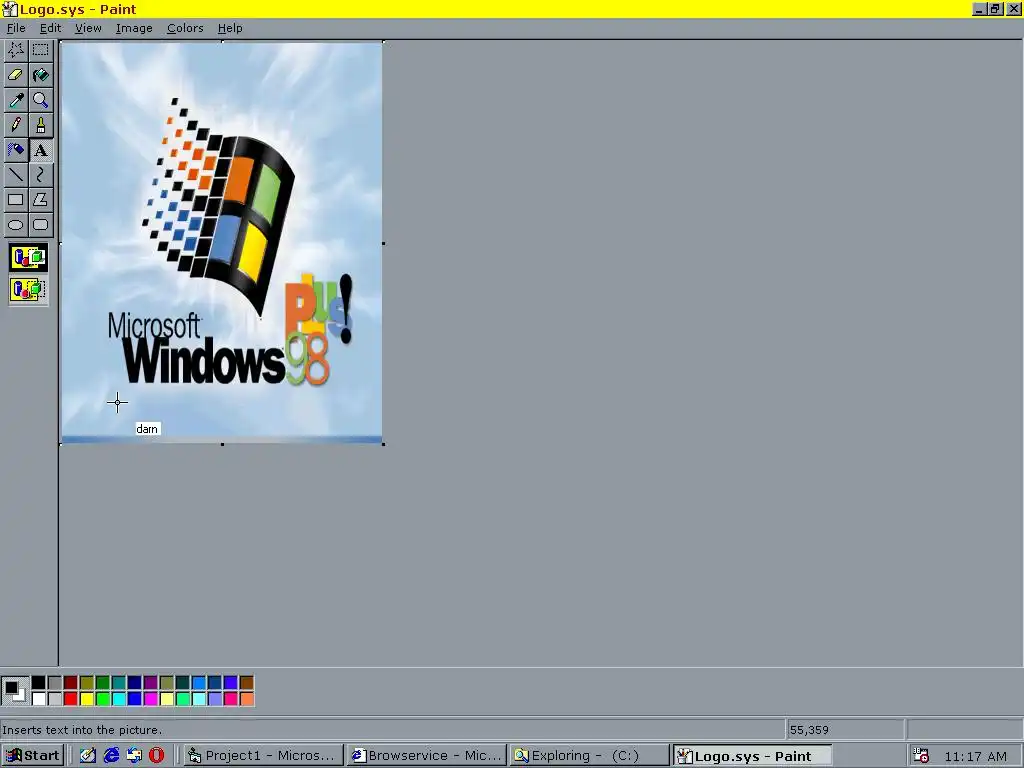Click the '55,359' cursor coordinates readout
This screenshot has width=1024, height=768.
click(x=809, y=729)
